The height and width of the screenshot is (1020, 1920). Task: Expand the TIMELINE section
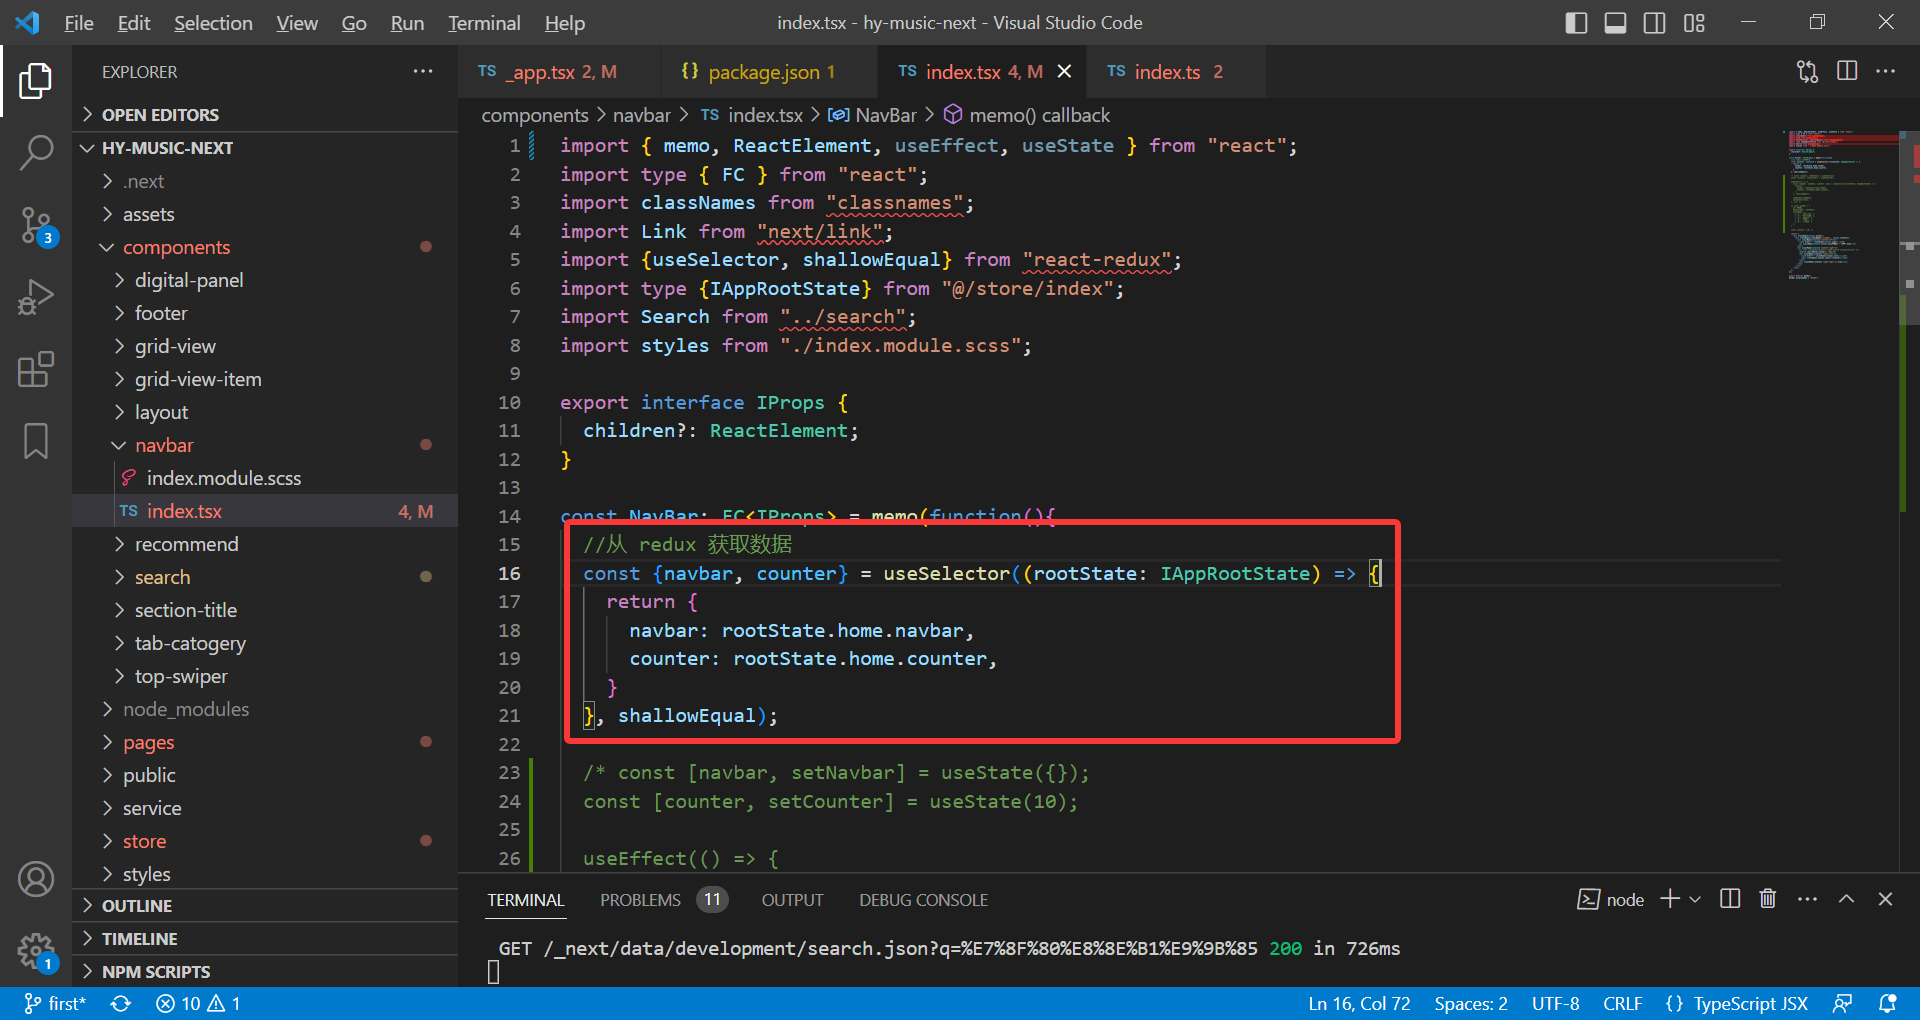265,939
